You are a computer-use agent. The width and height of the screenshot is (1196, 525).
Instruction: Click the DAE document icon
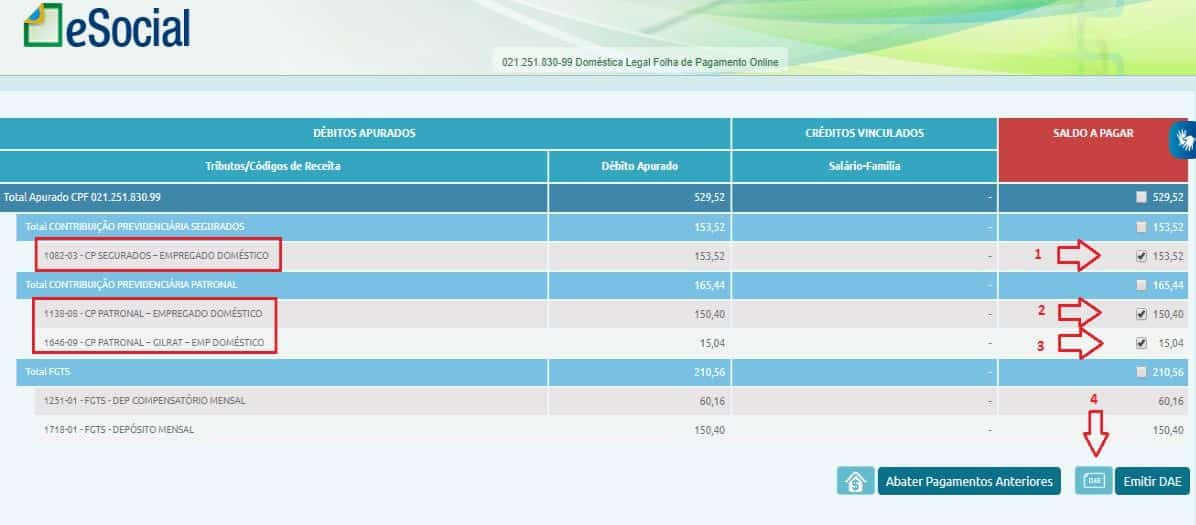click(1095, 482)
